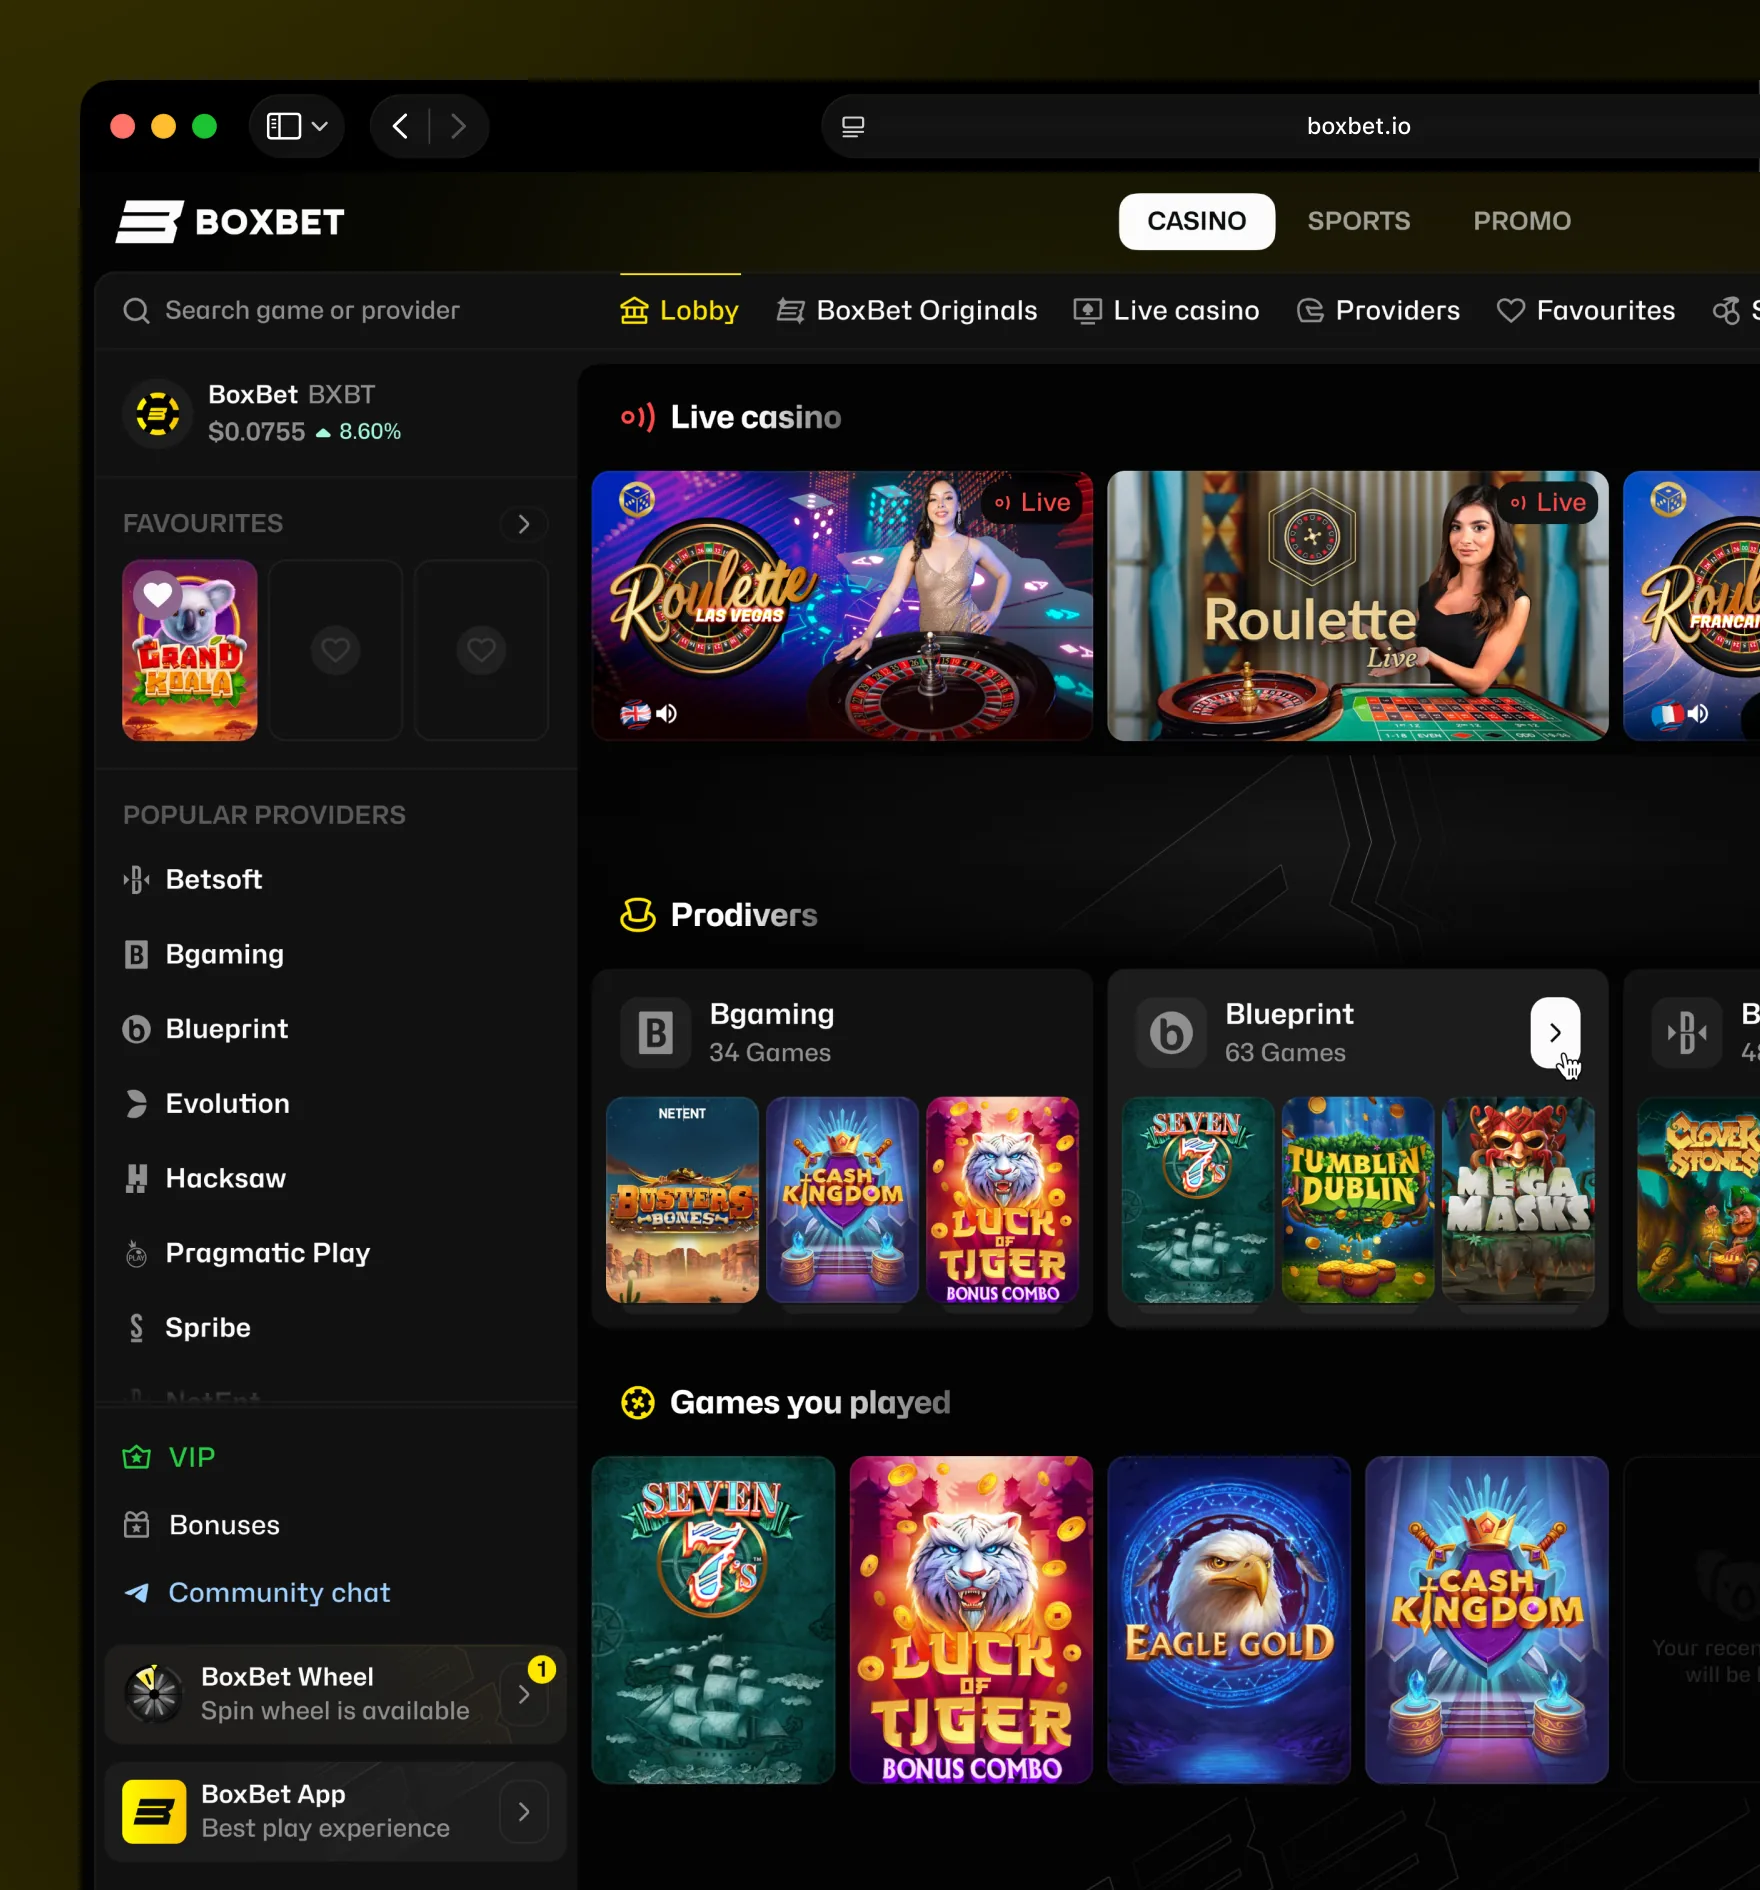1760x1890 pixels.
Task: Click the Live badge on Roulette Live card
Action: pyautogui.click(x=1548, y=502)
